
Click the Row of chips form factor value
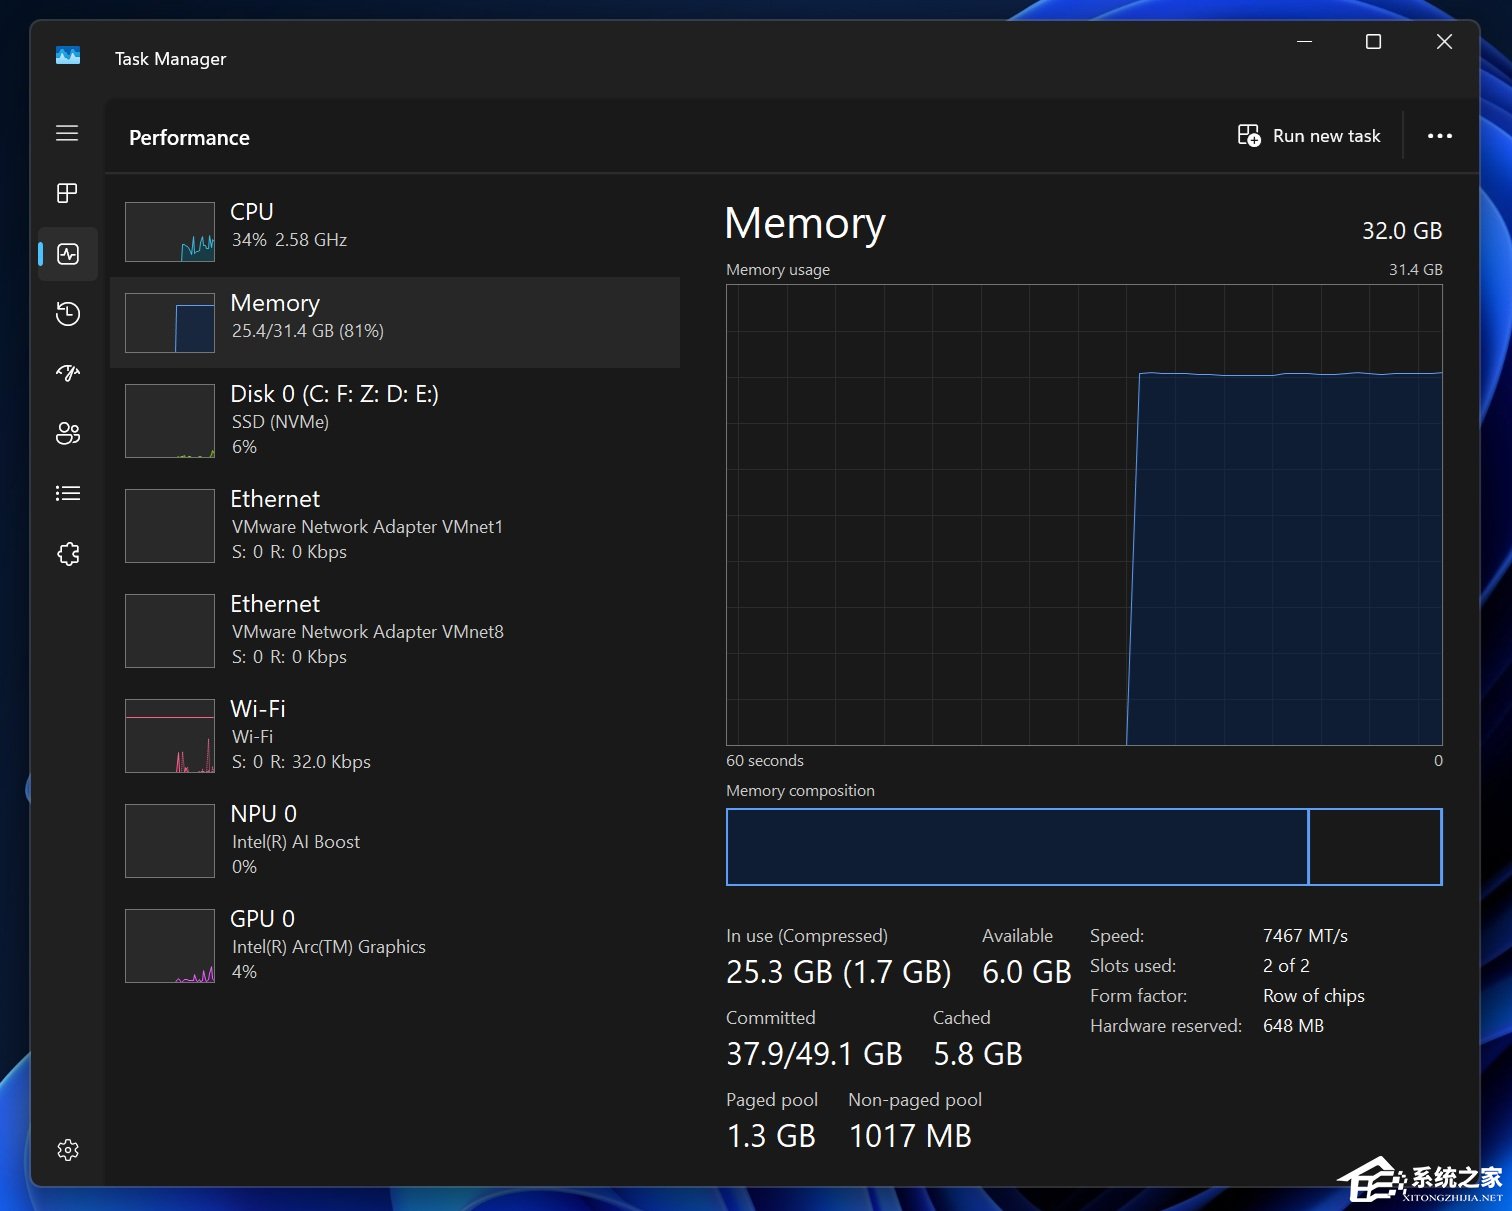tap(1313, 996)
